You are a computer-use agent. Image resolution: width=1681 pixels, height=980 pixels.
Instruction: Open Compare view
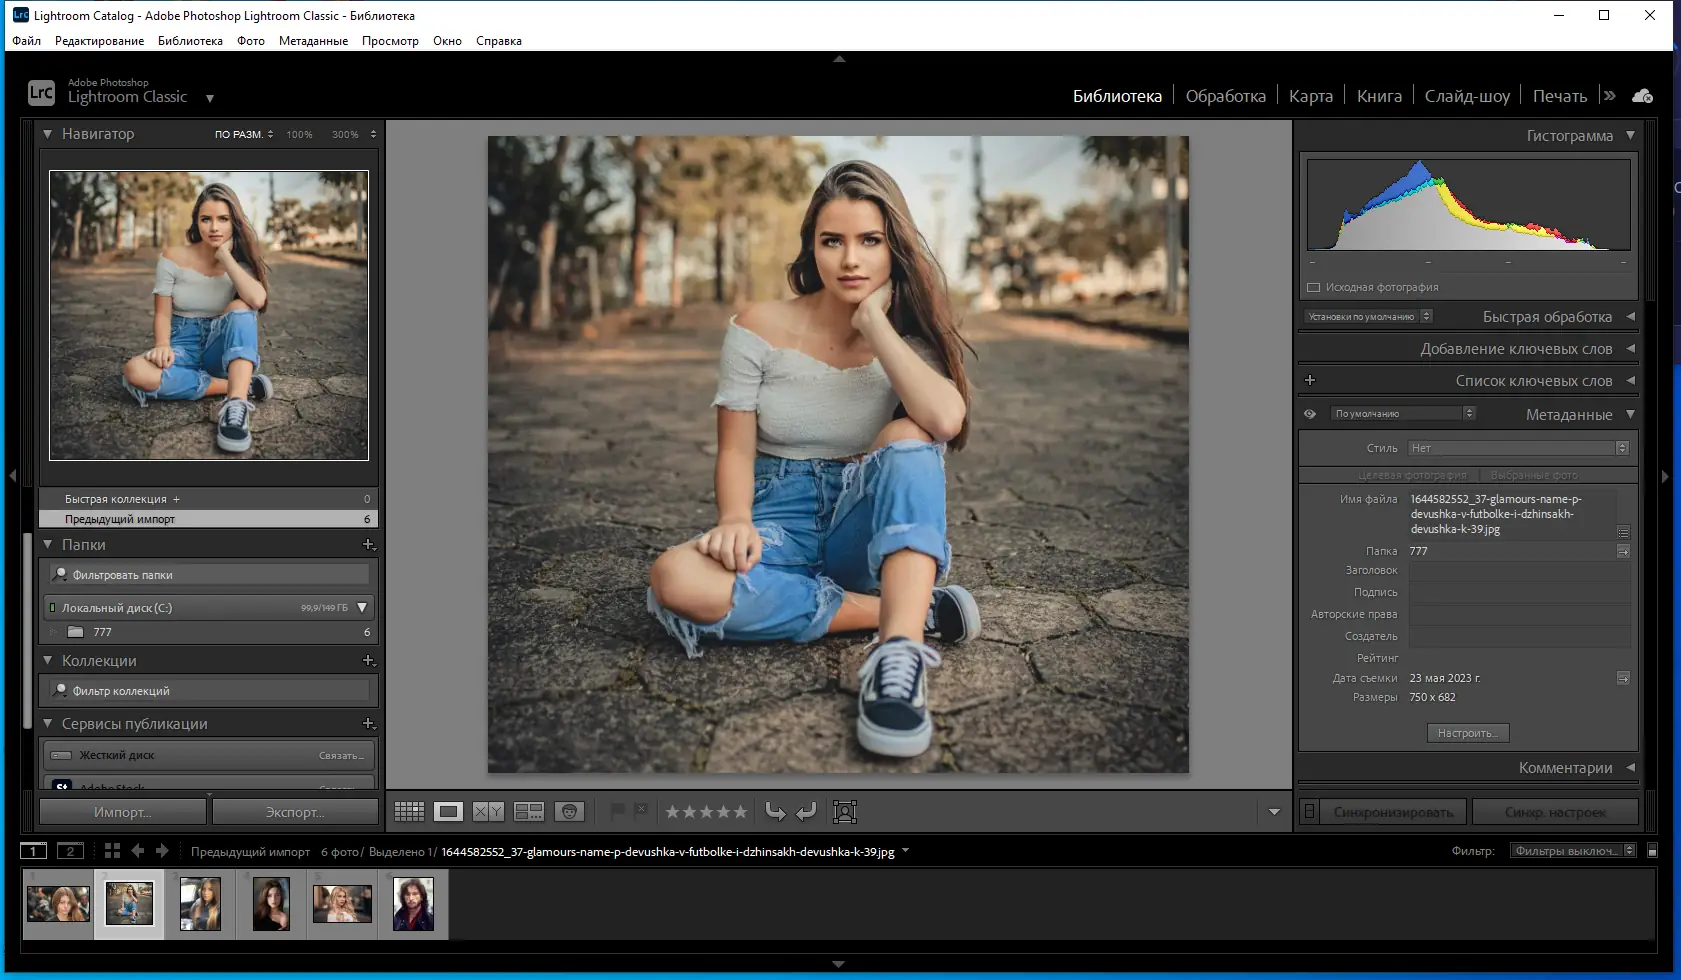(489, 811)
